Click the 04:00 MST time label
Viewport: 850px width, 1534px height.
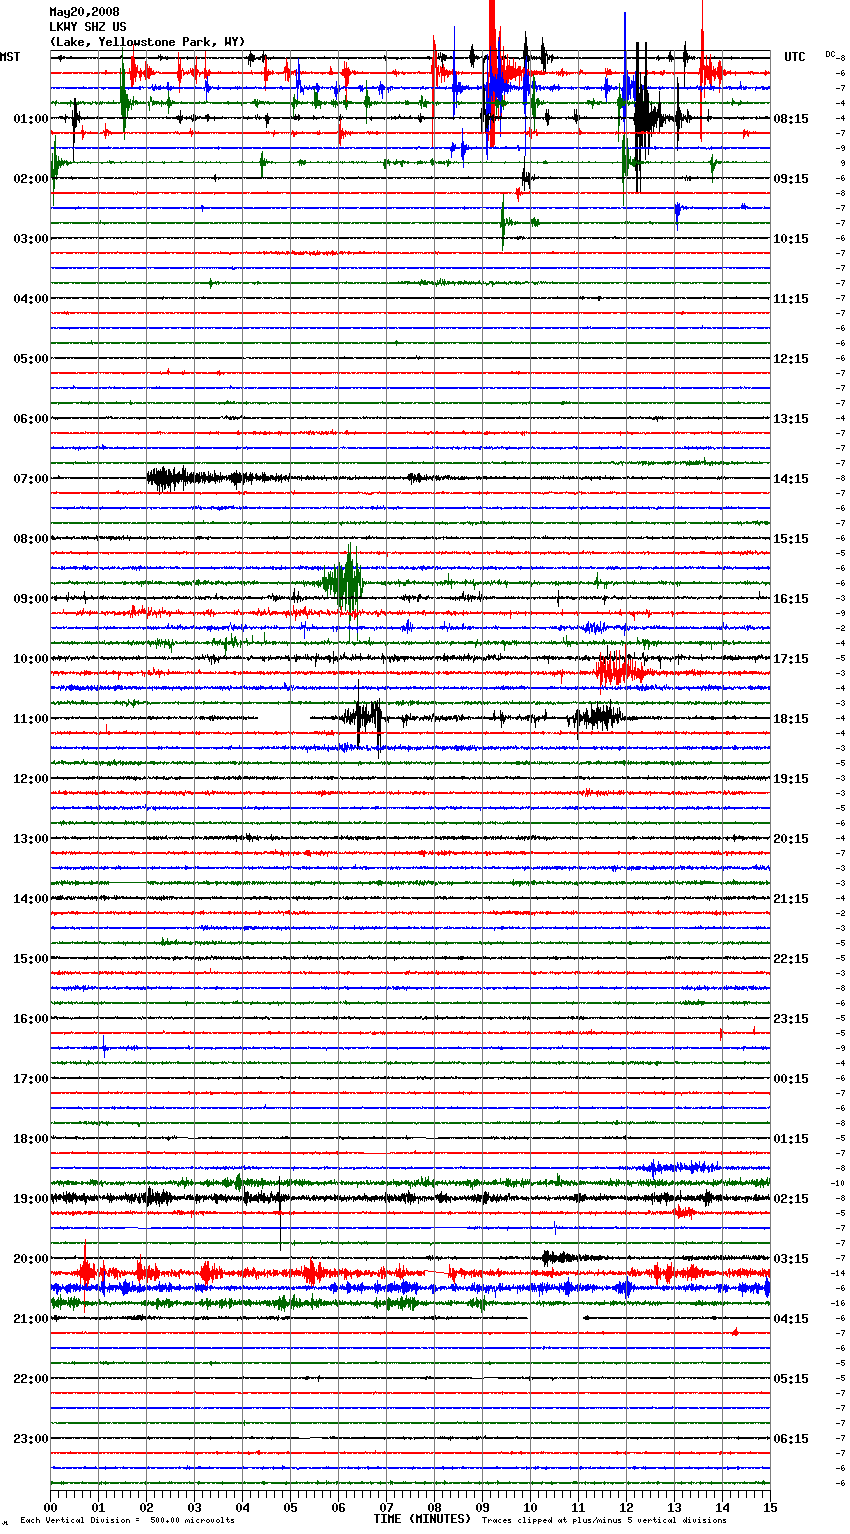coord(31,299)
